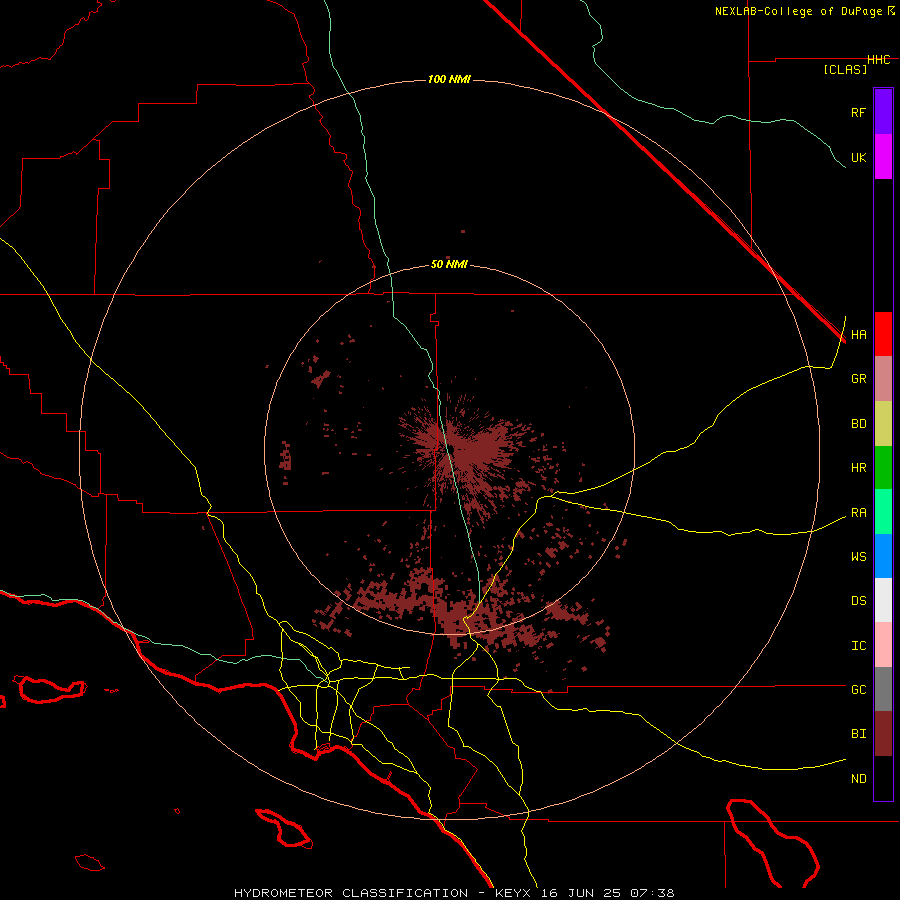Viewport: 900px width, 900px height.
Task: Click the brown BI legend color swatch
Action: tap(883, 734)
